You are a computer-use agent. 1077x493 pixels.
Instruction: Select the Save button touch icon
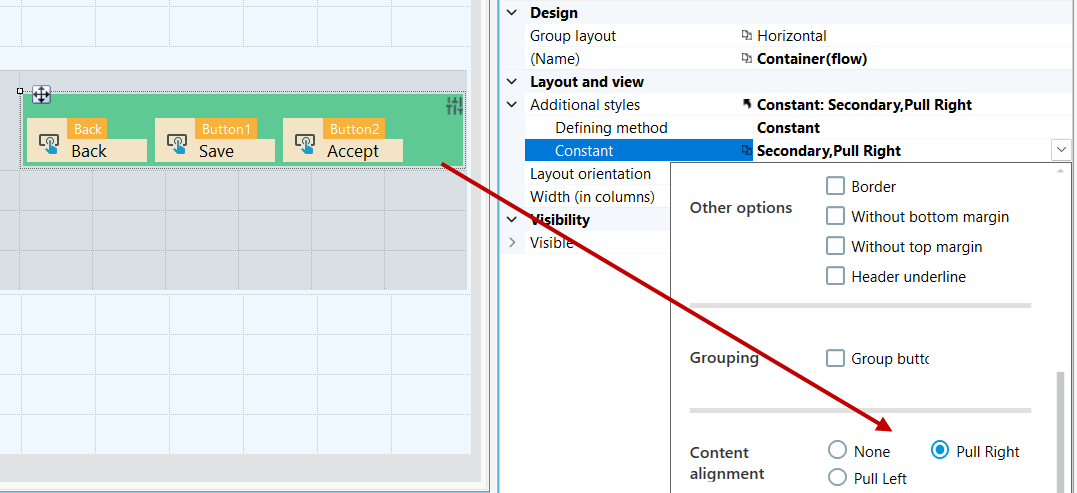tap(177, 144)
